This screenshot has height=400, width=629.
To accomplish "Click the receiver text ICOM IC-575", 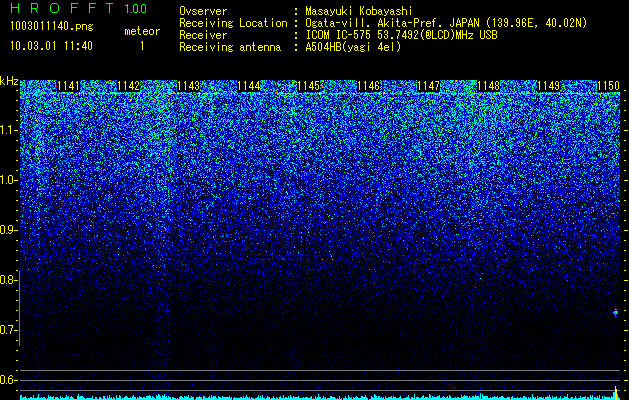I will point(339,35).
